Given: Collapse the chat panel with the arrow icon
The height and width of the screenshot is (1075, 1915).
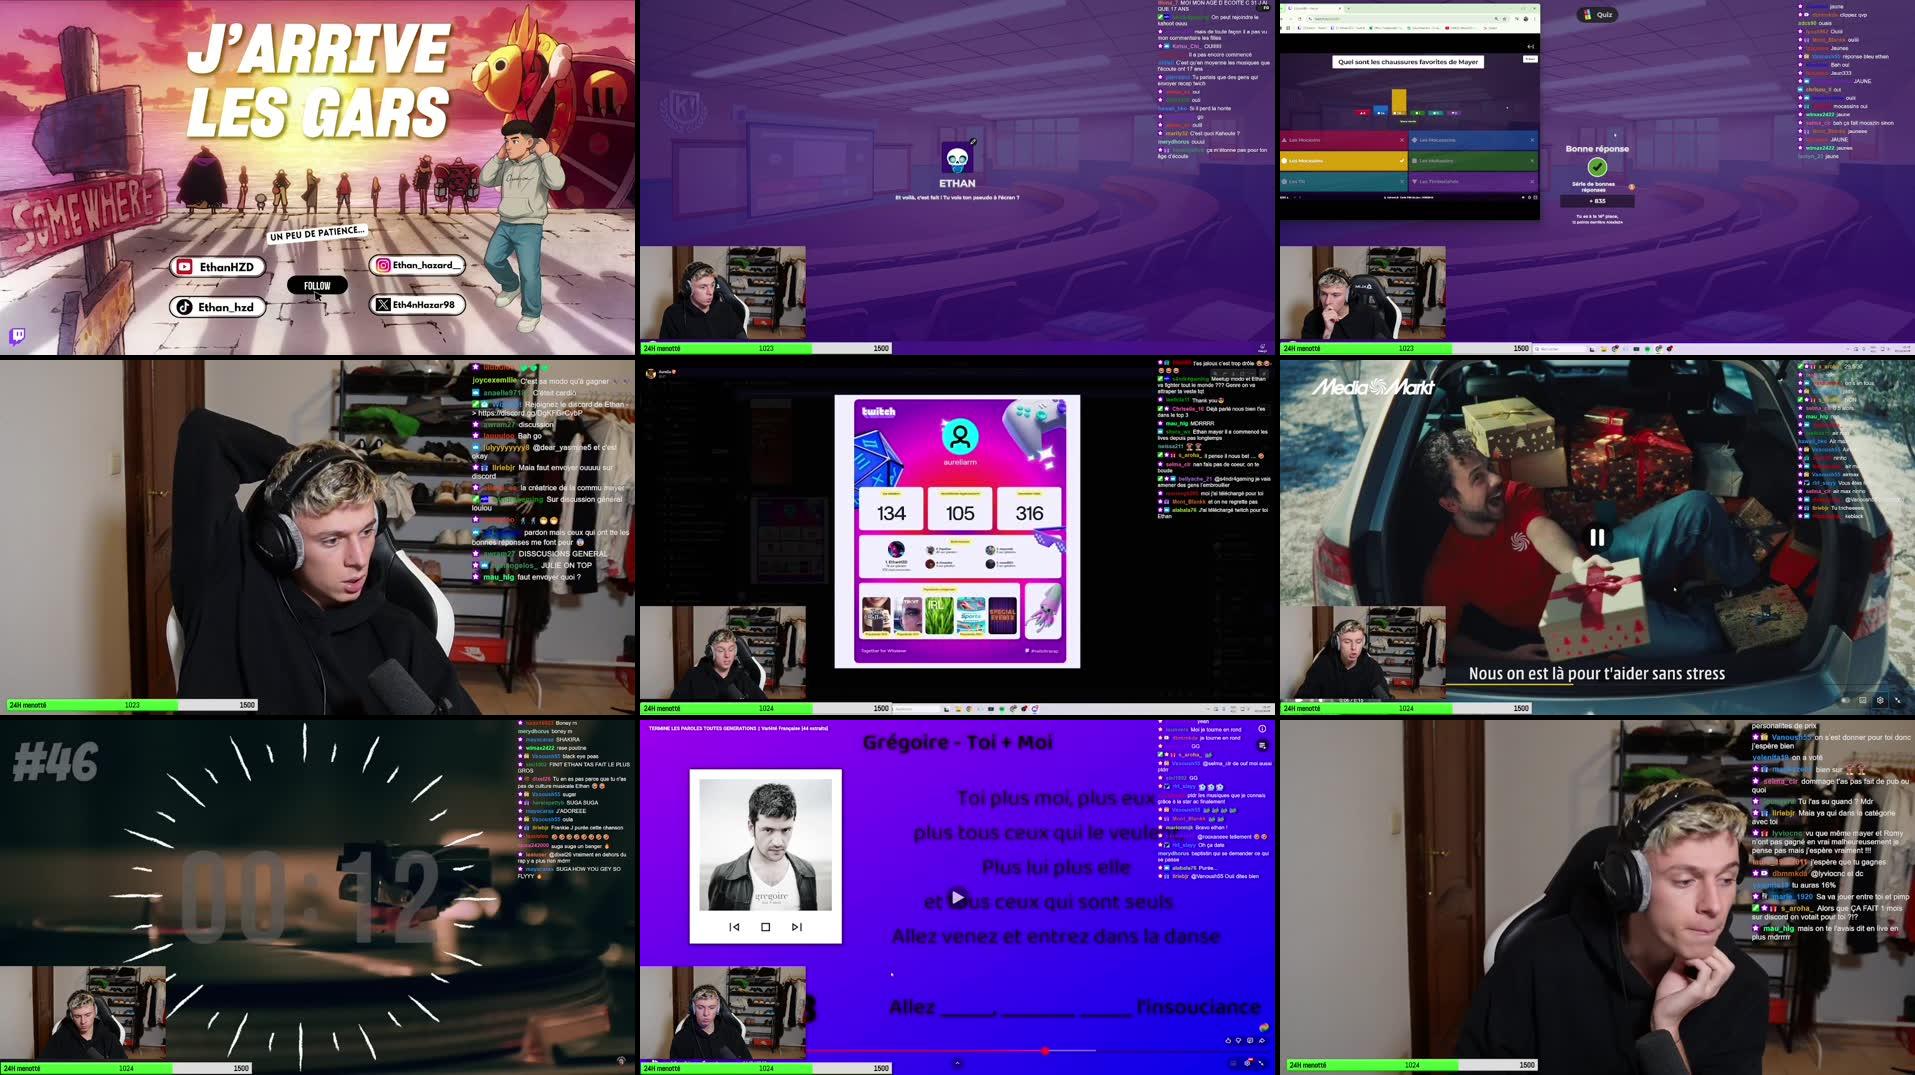Looking at the screenshot, I should coord(1531,46).
